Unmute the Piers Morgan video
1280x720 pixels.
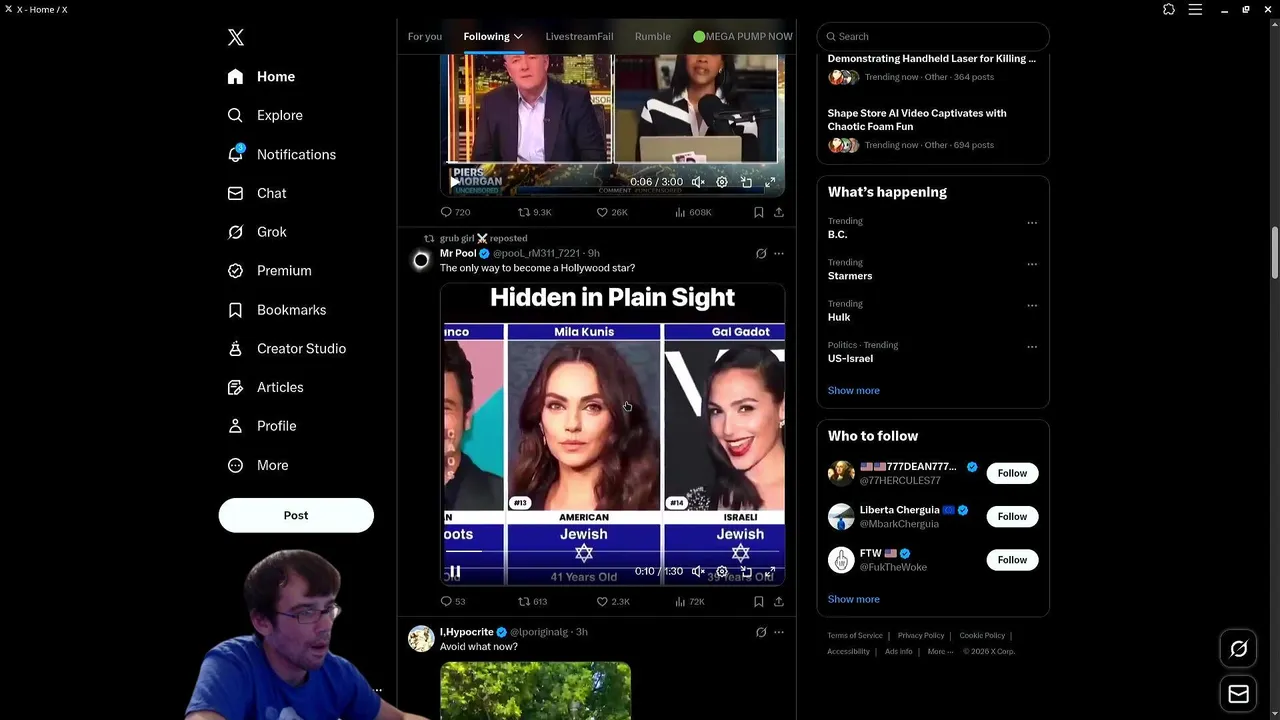point(698,182)
